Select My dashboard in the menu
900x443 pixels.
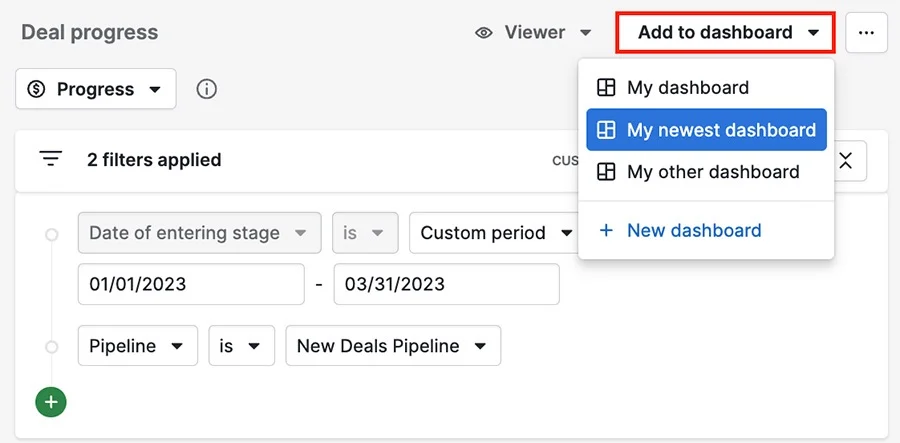click(x=687, y=88)
